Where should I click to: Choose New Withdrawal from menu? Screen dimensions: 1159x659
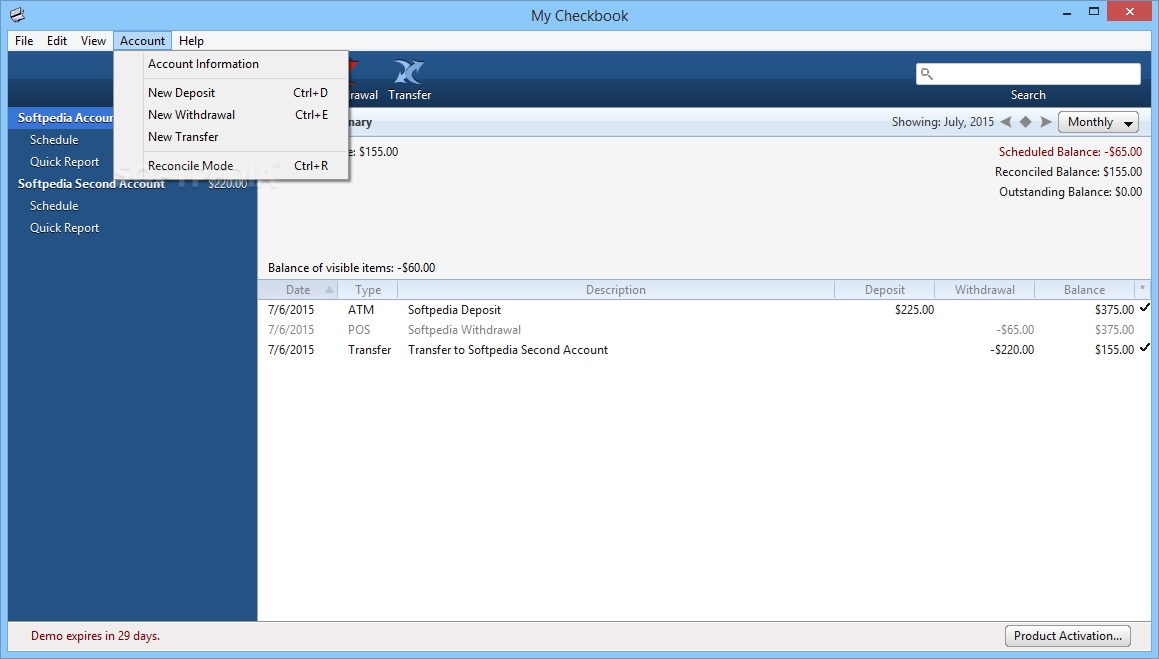click(231, 115)
